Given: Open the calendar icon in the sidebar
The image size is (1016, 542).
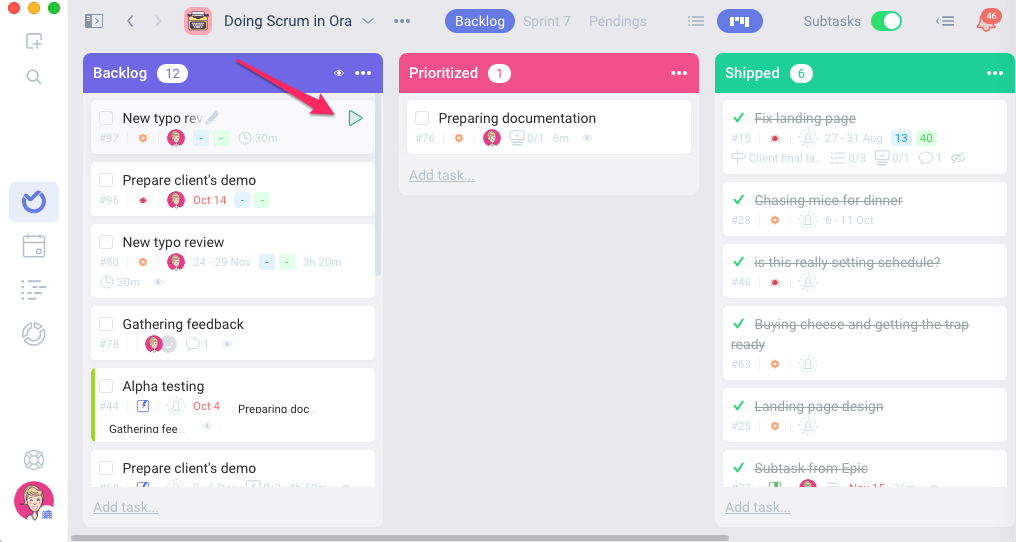Looking at the screenshot, I should tap(34, 246).
